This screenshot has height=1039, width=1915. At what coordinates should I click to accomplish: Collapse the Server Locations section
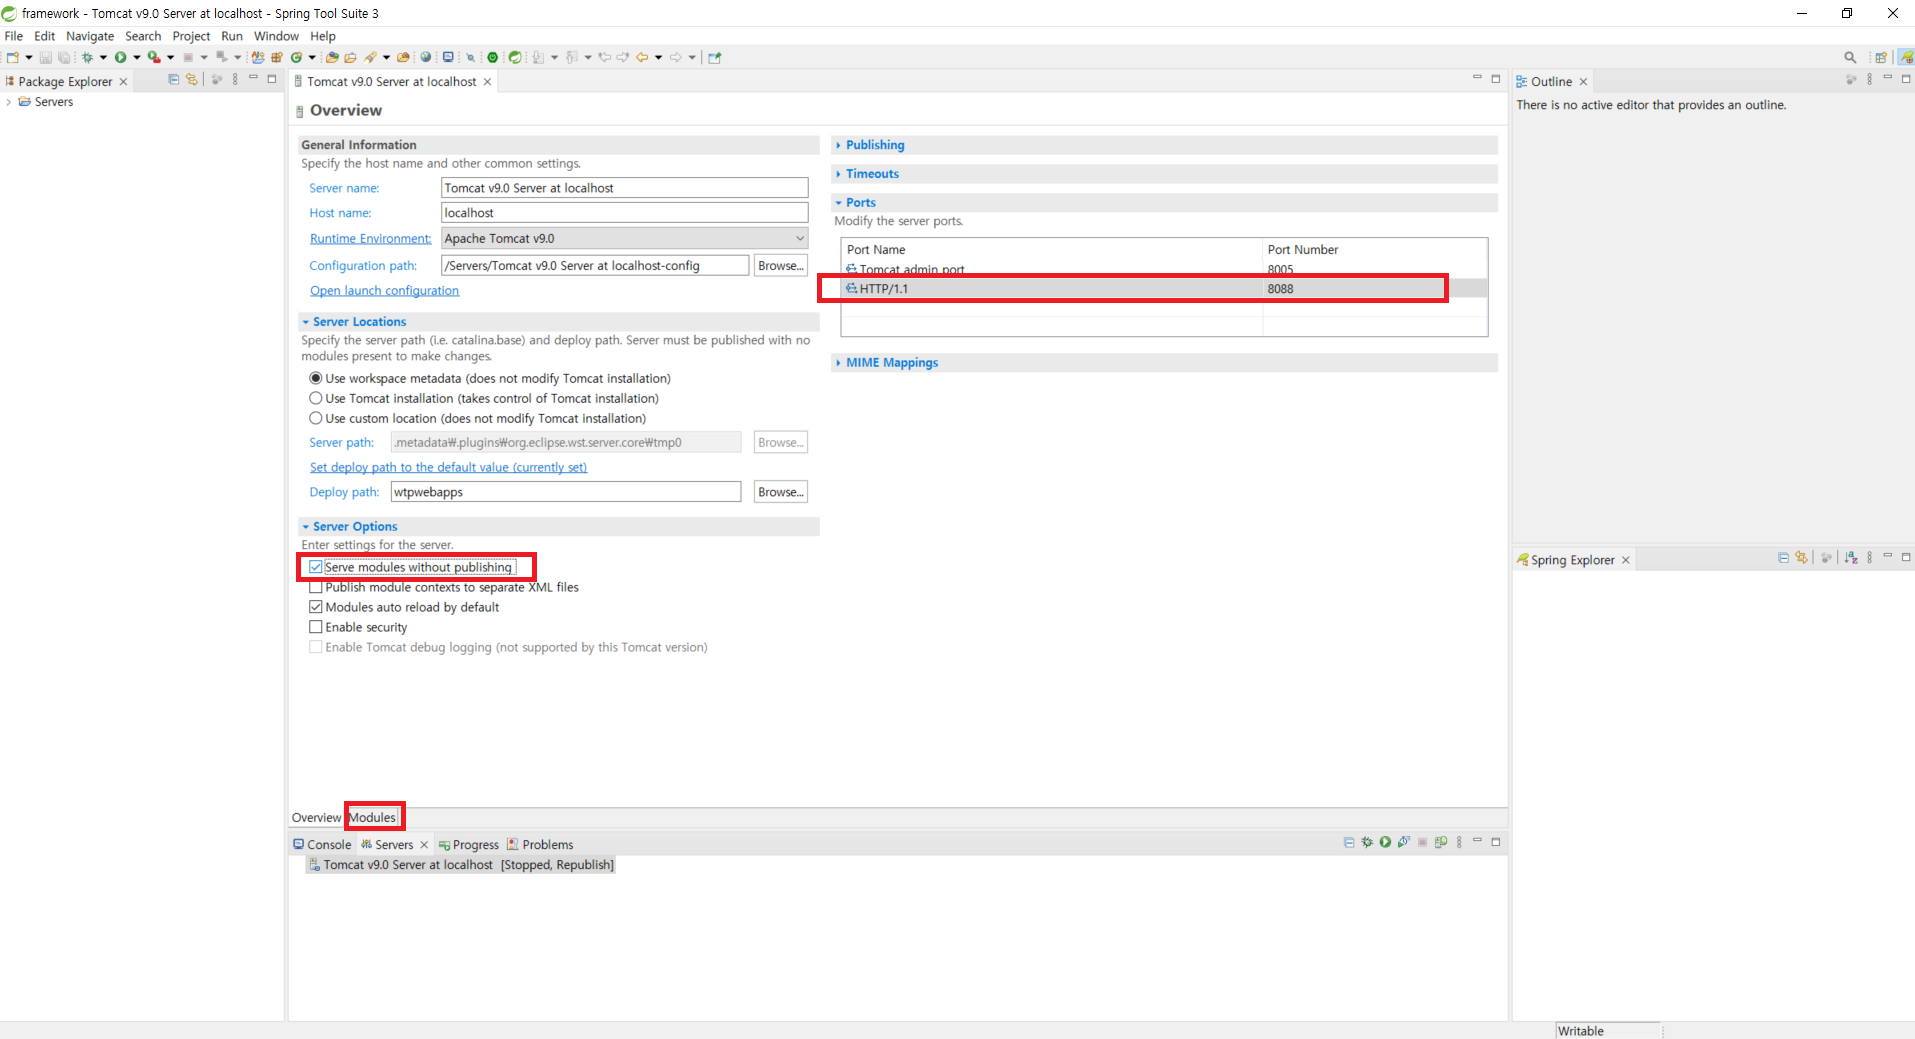[x=359, y=322]
